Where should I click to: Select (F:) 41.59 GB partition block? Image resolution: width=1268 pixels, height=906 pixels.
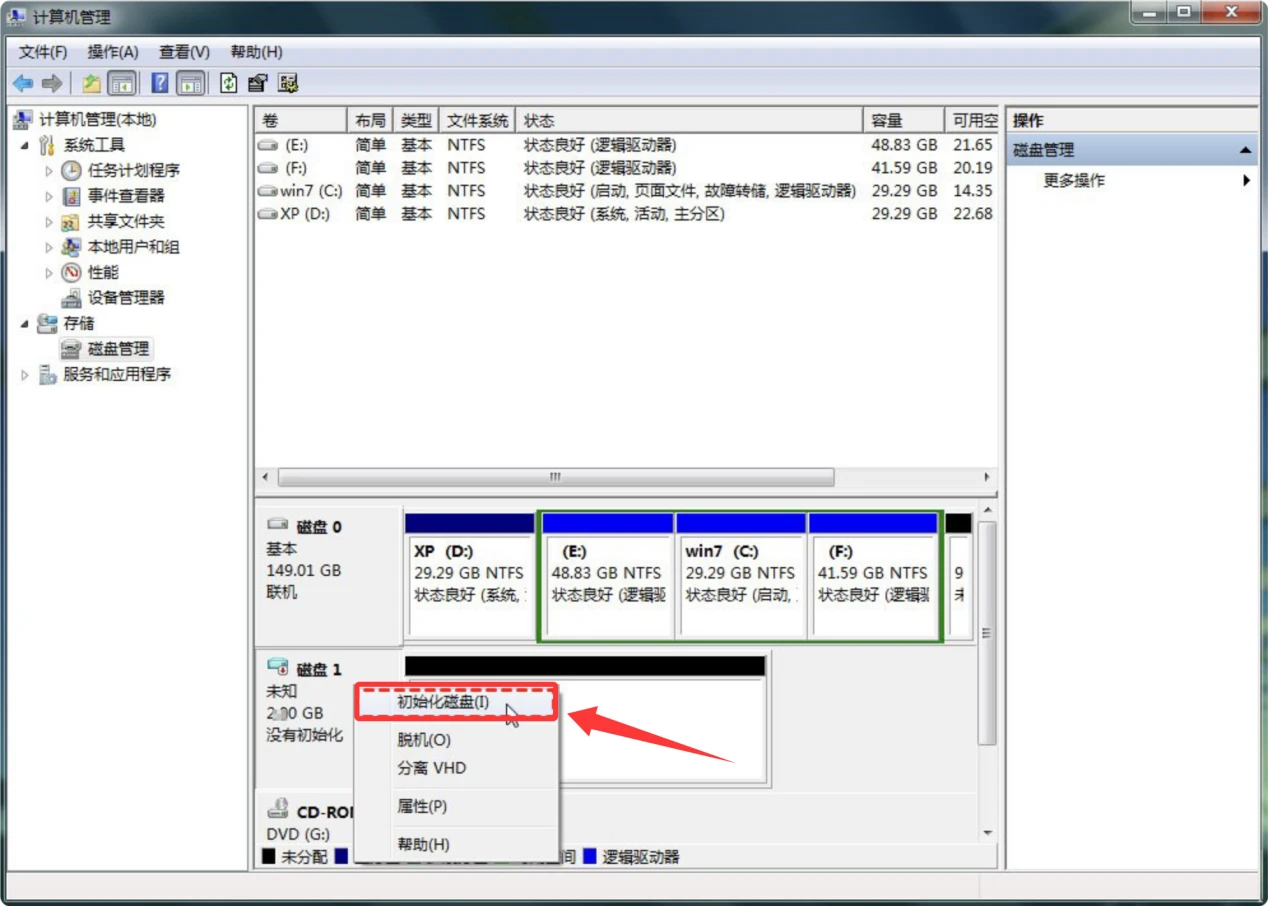click(x=873, y=576)
